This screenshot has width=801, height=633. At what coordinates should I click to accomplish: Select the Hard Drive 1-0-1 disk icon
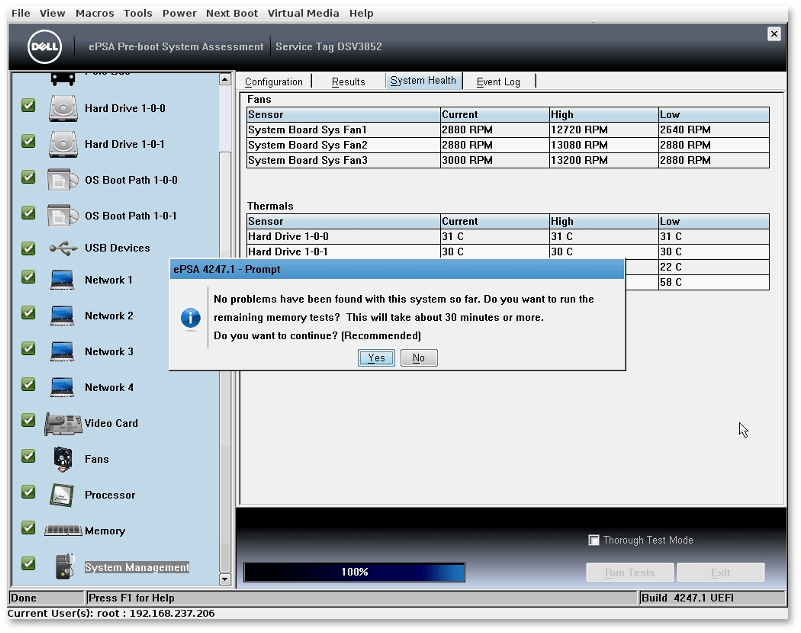[x=63, y=144]
